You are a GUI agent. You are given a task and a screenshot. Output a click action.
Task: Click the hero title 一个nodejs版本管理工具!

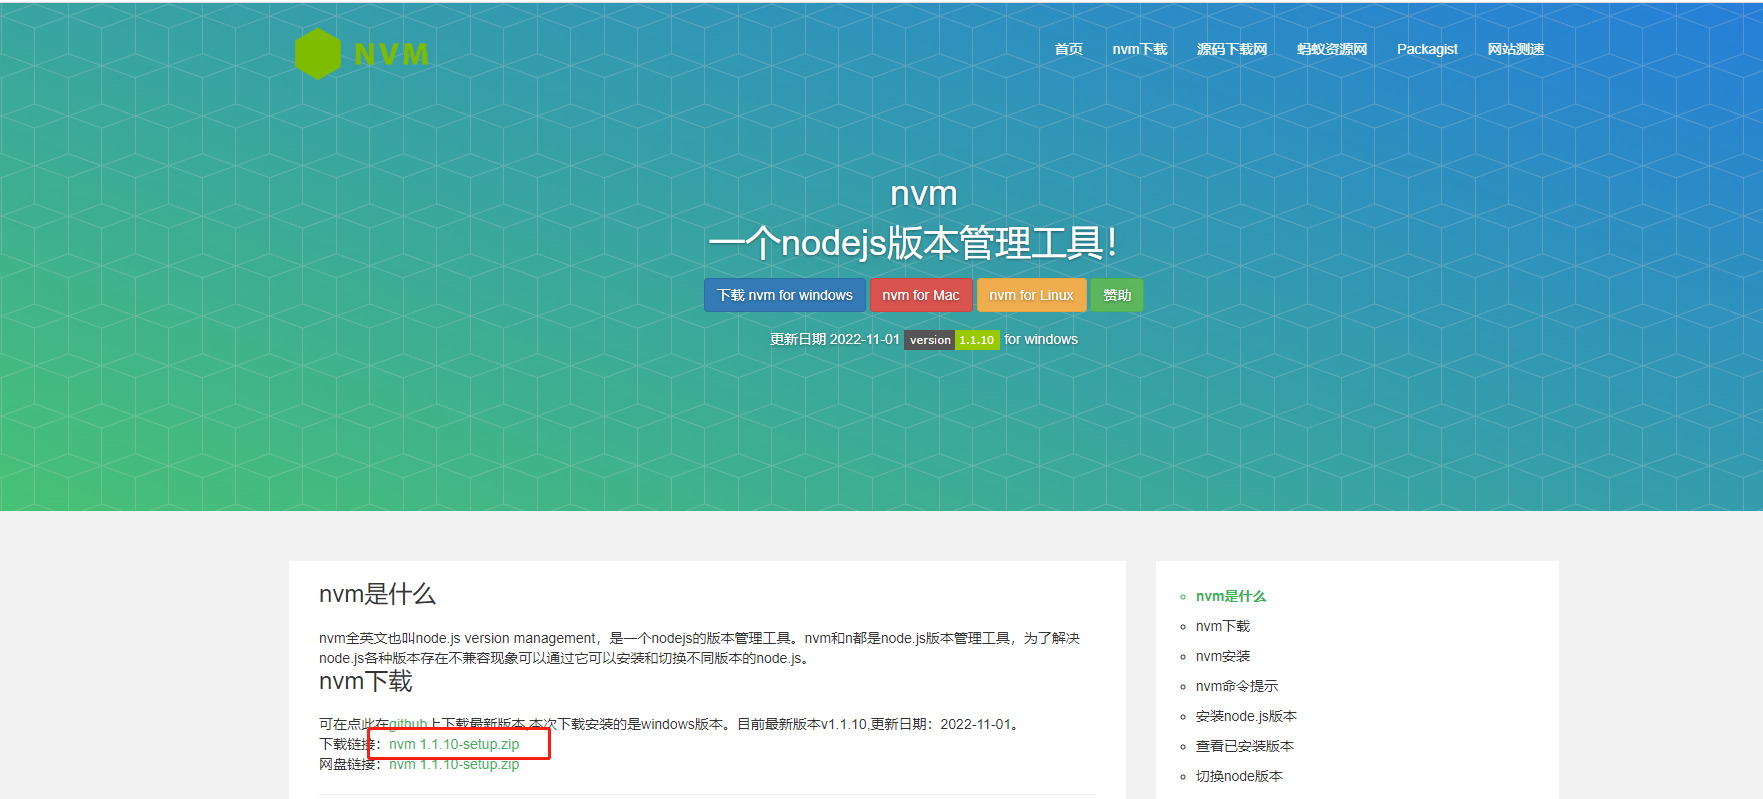[912, 243]
